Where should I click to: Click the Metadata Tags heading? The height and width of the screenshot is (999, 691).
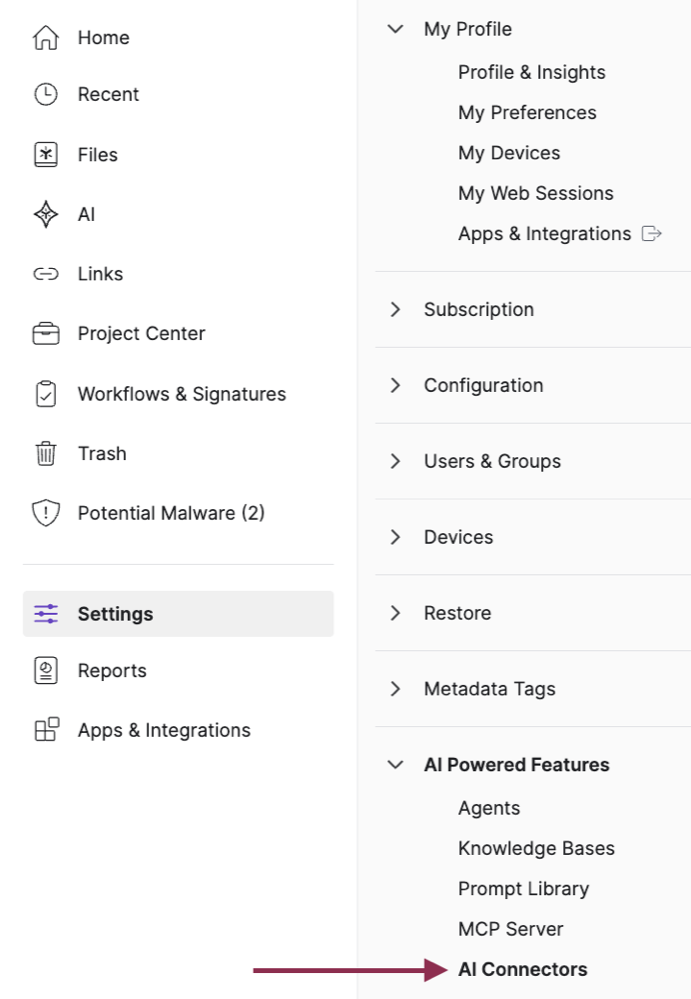[x=490, y=689]
